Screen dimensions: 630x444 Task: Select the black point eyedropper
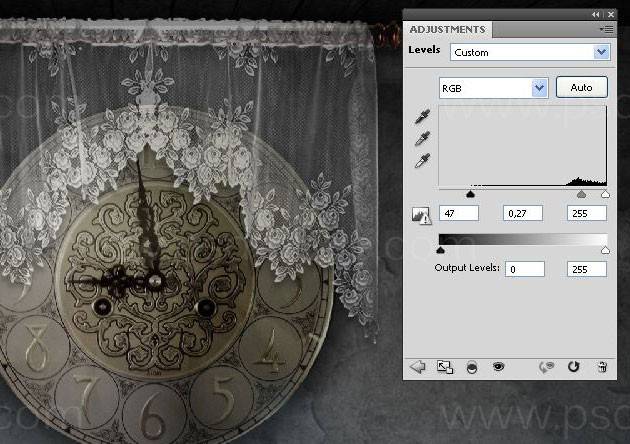(422, 117)
